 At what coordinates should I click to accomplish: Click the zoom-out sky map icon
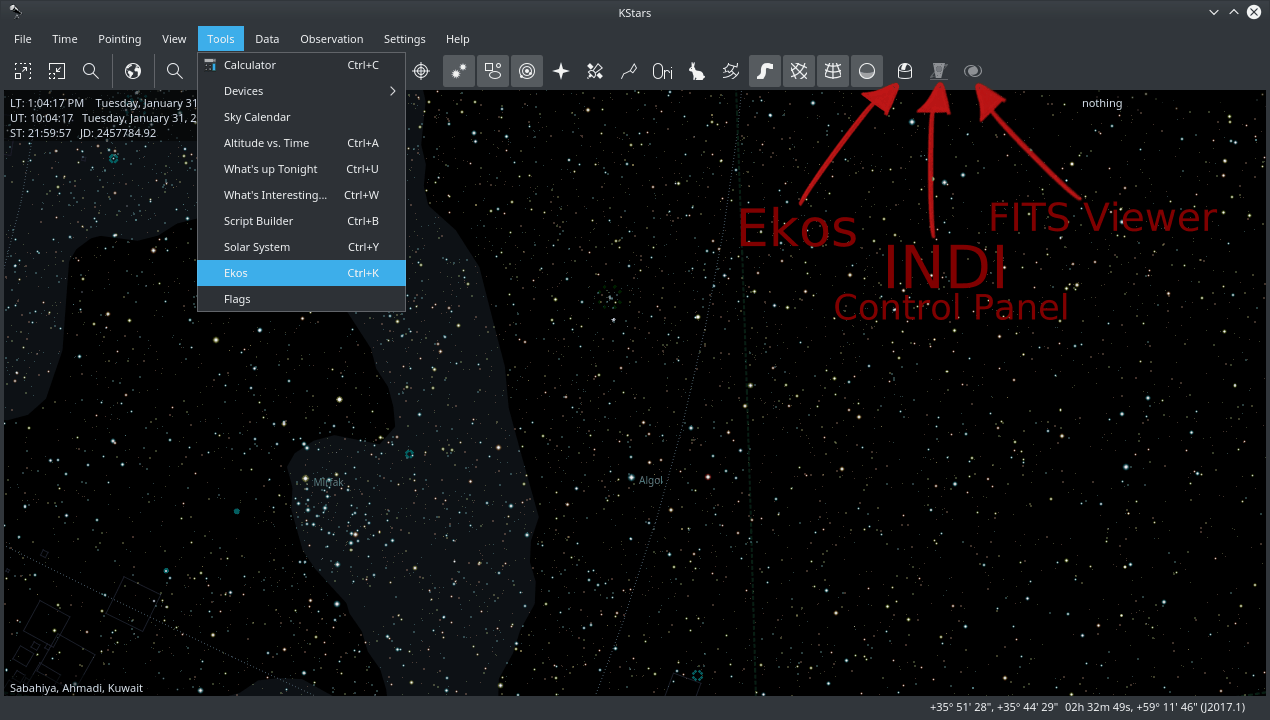[x=57, y=71]
